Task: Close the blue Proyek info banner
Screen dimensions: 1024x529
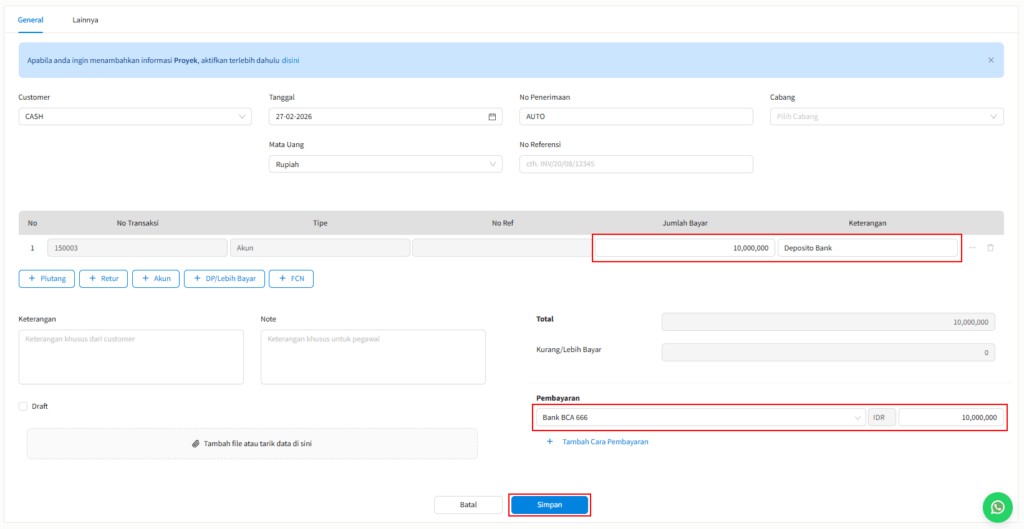Action: (x=991, y=60)
